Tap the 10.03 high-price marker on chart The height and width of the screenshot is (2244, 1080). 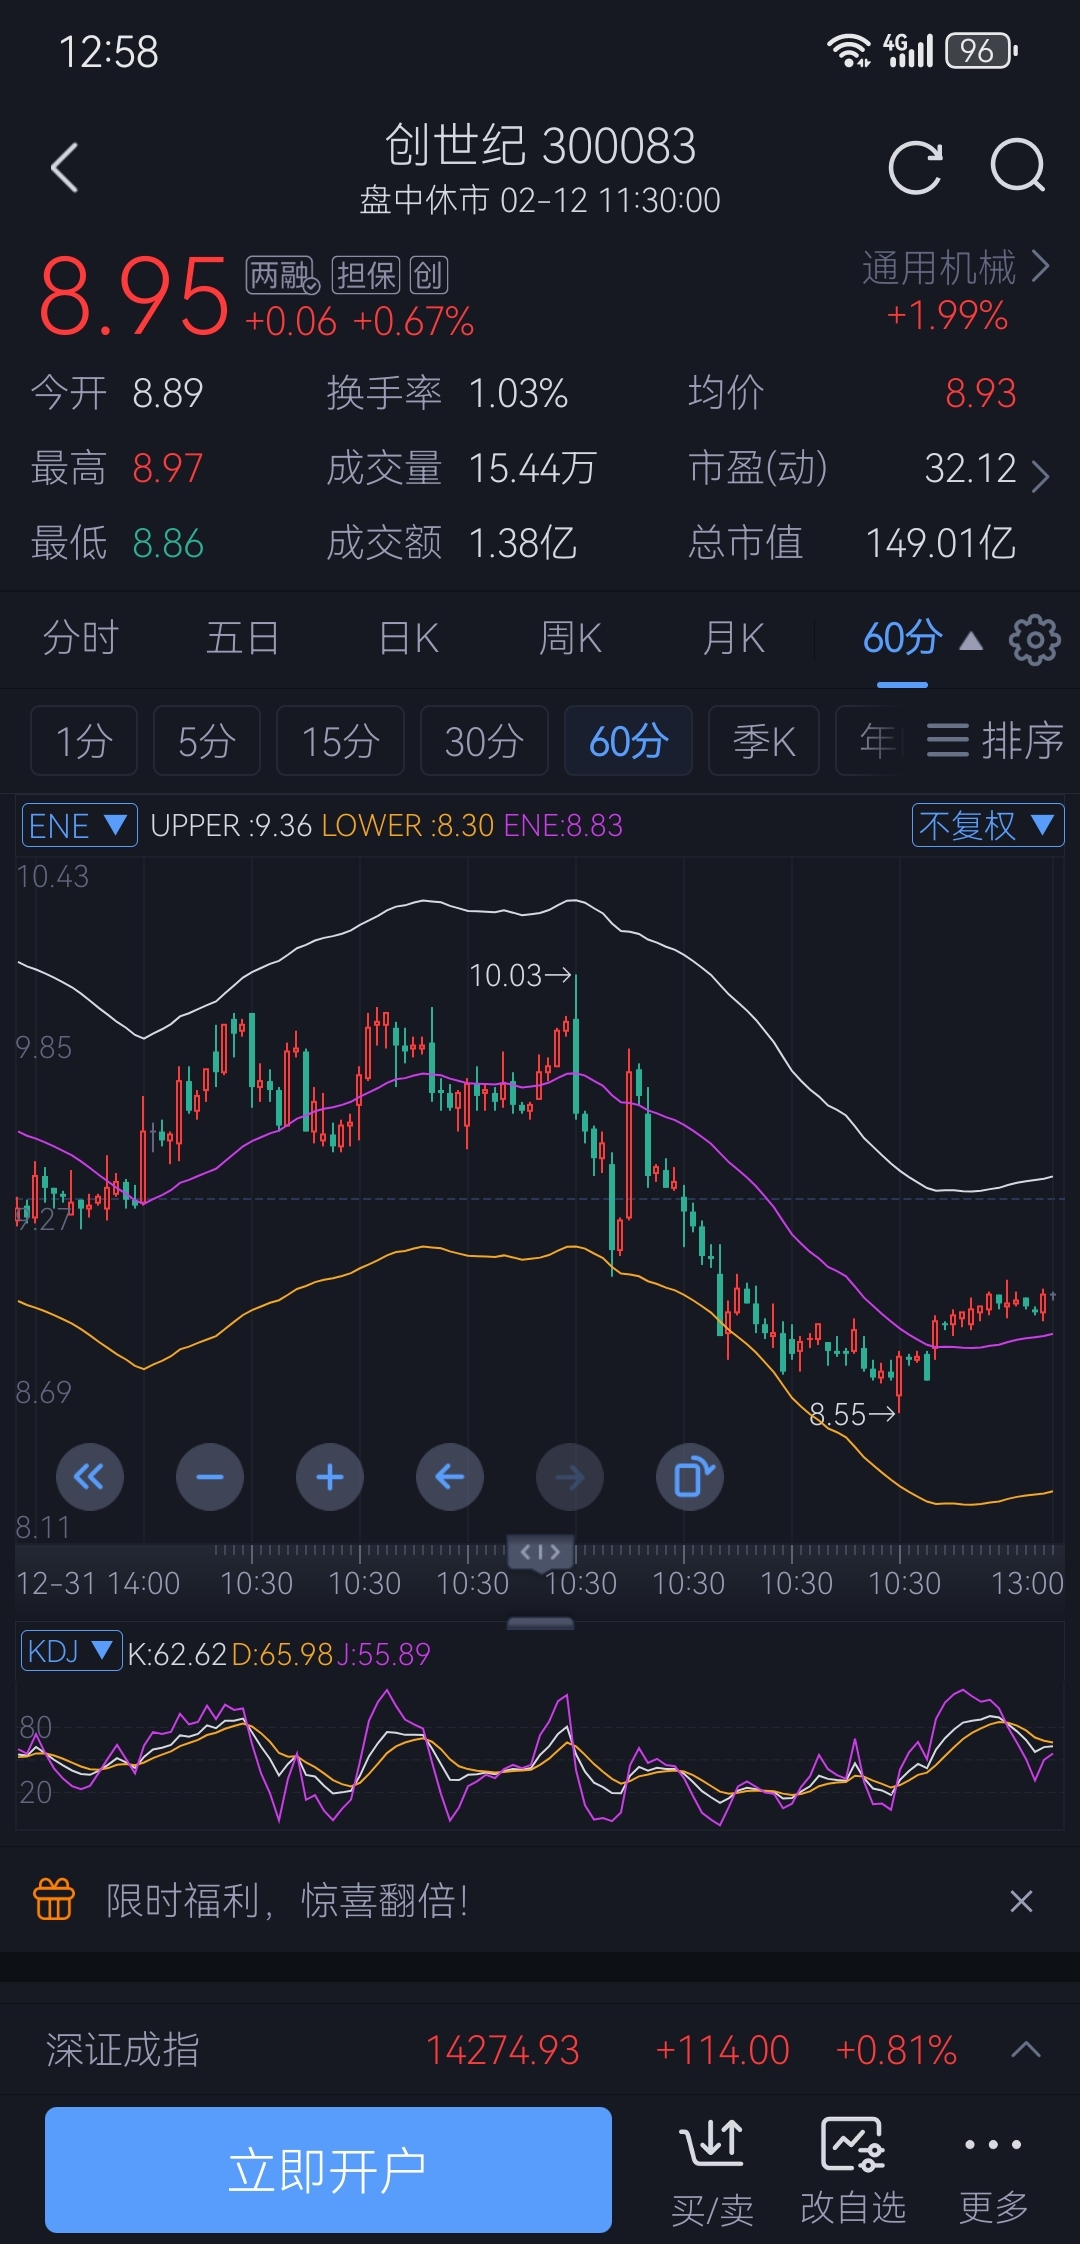point(520,975)
